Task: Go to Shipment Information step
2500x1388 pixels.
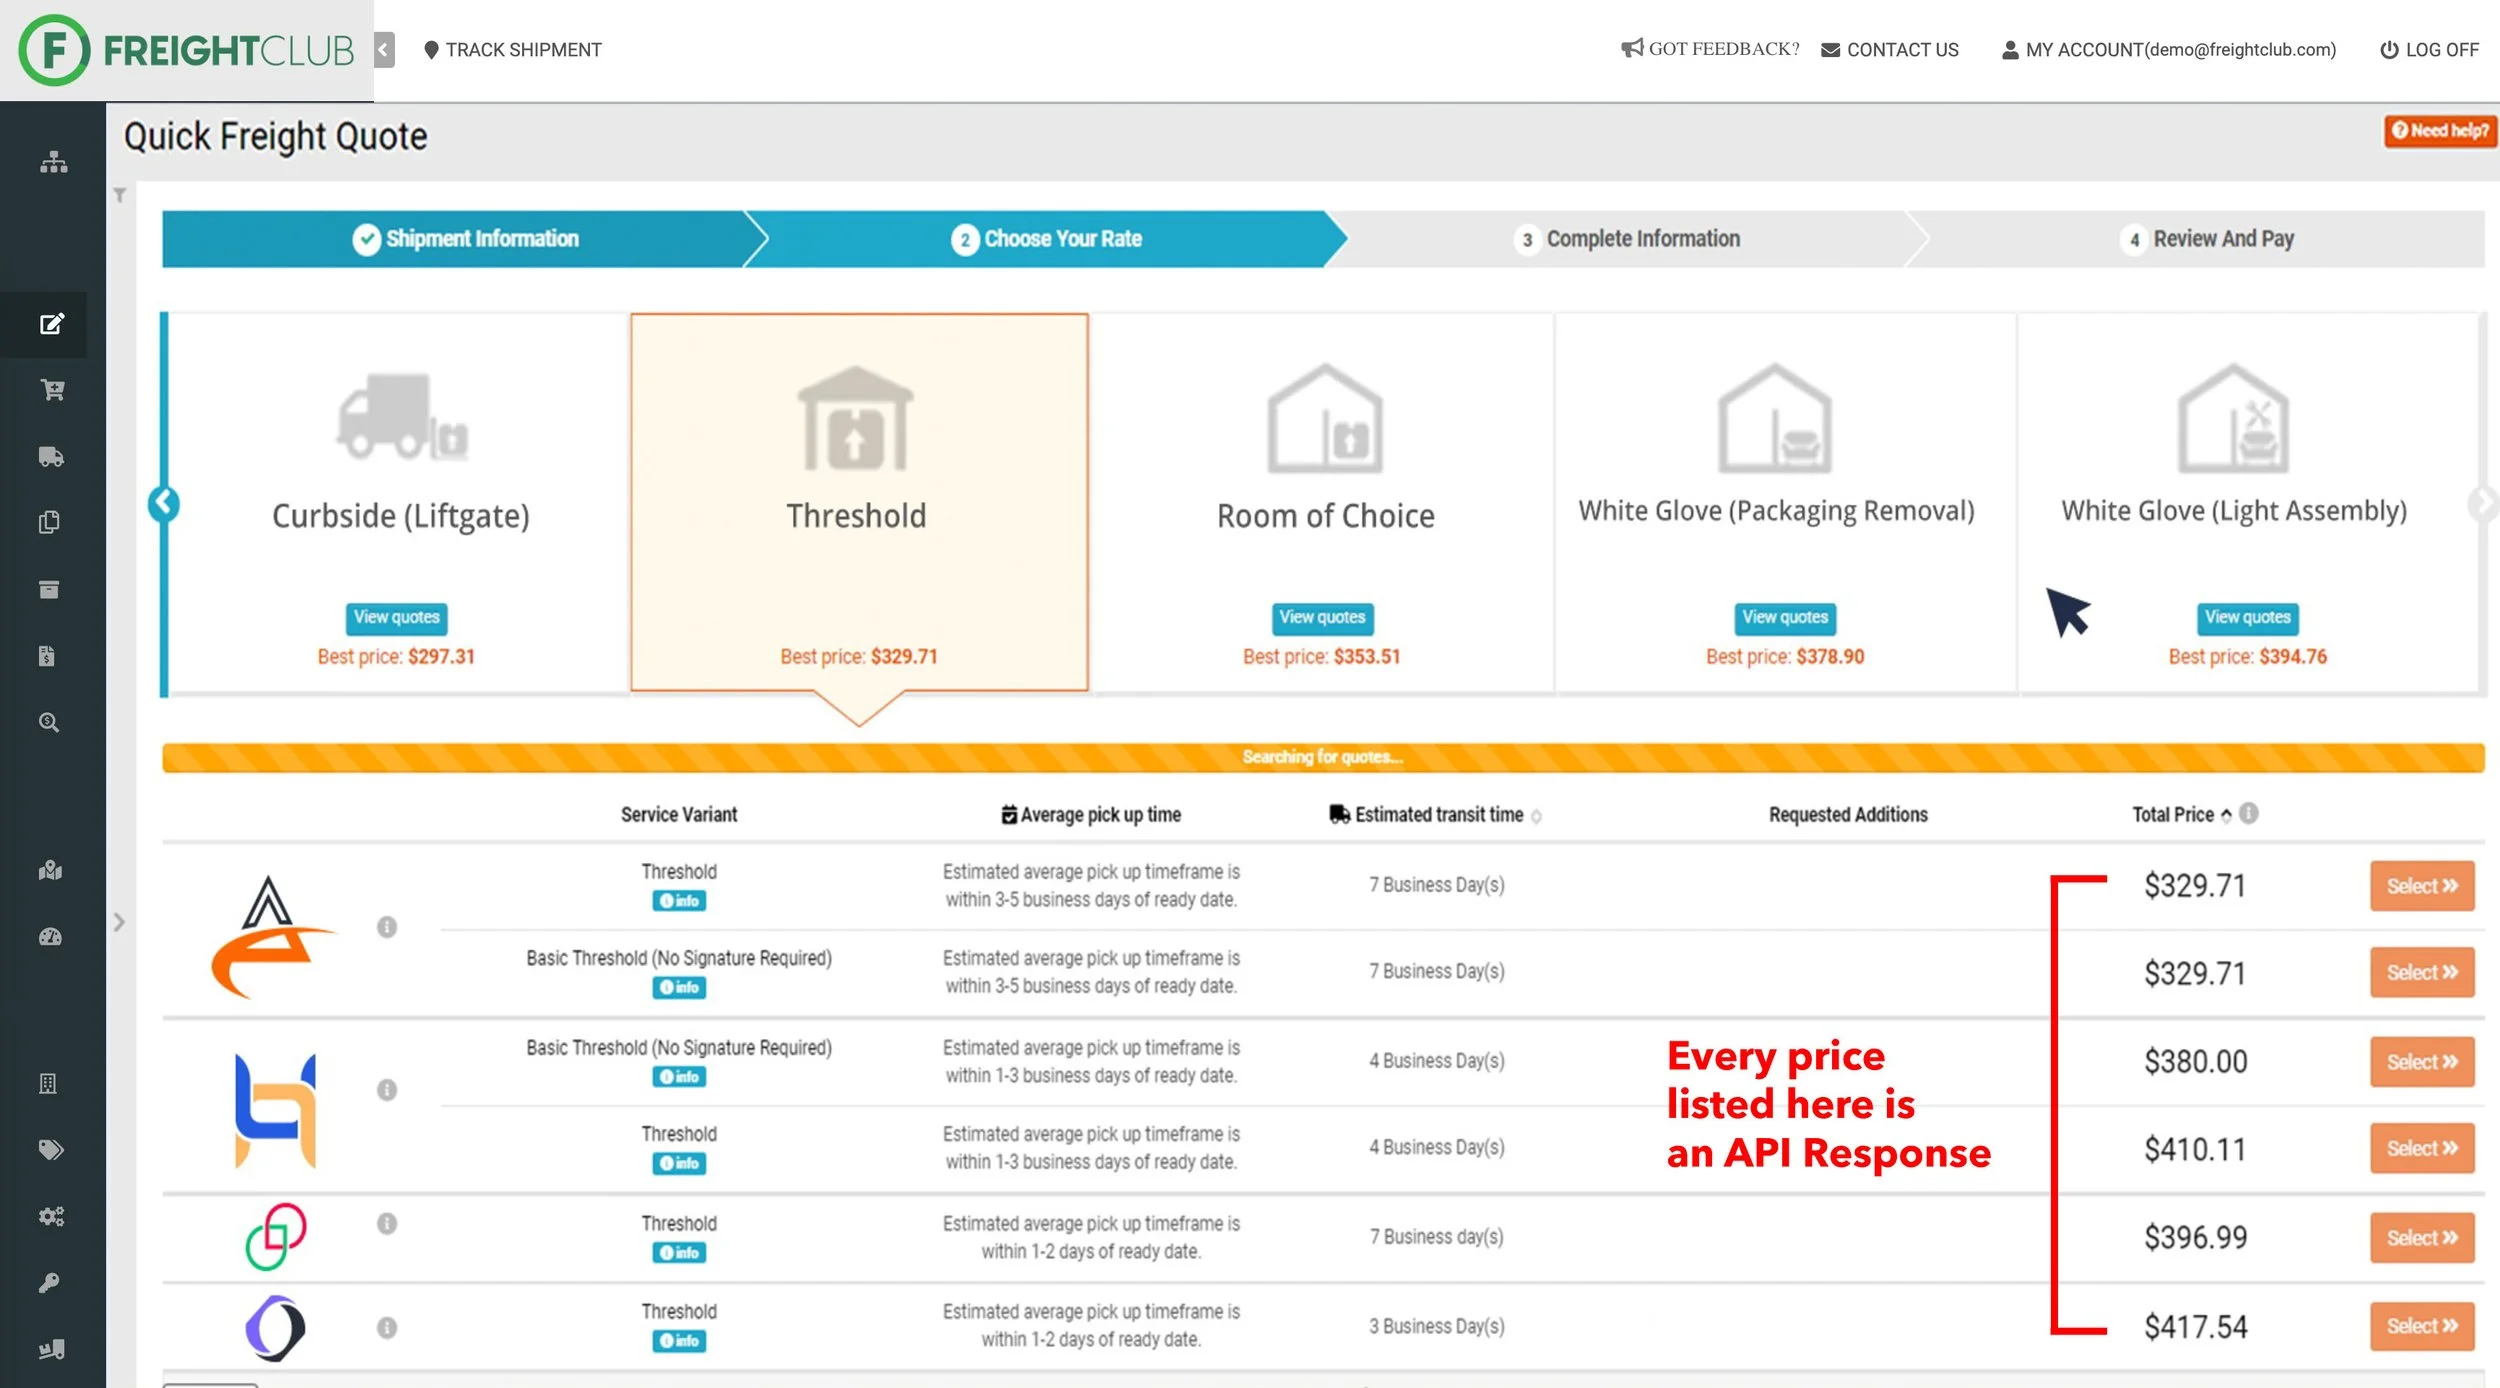Action: click(x=465, y=239)
